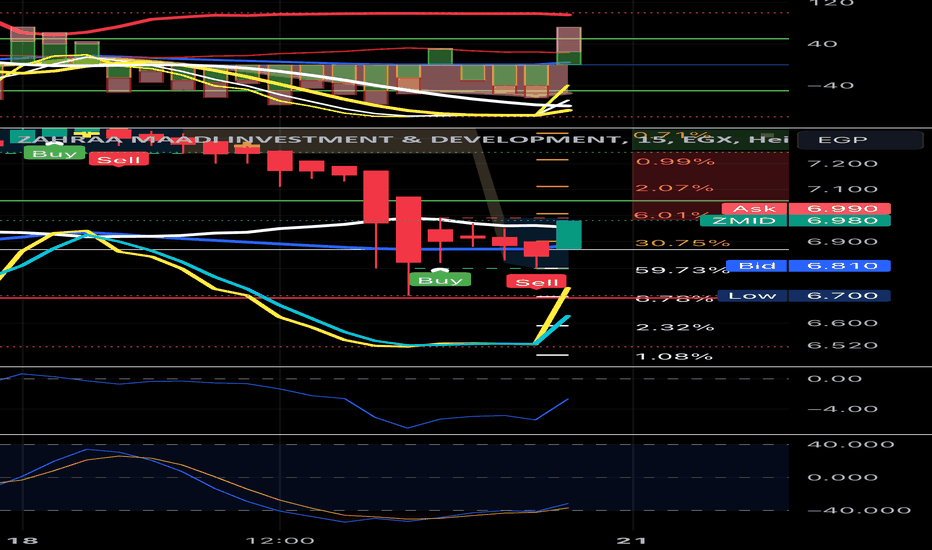The height and width of the screenshot is (550, 932).
Task: Click the 21 date axis label
Action: click(631, 540)
